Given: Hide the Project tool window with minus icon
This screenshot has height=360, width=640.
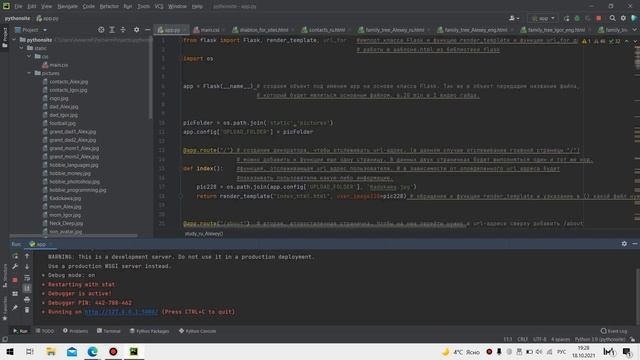Looking at the screenshot, I should click(x=147, y=30).
